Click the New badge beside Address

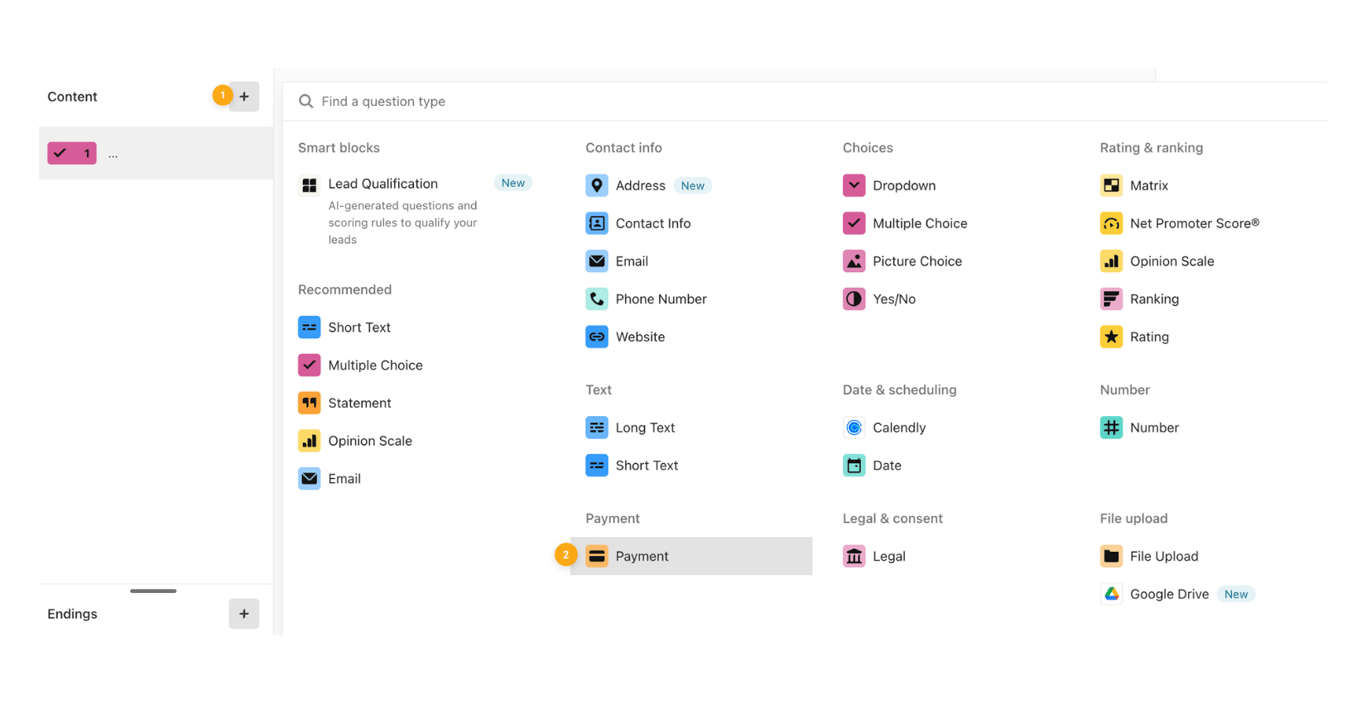pyautogui.click(x=693, y=185)
